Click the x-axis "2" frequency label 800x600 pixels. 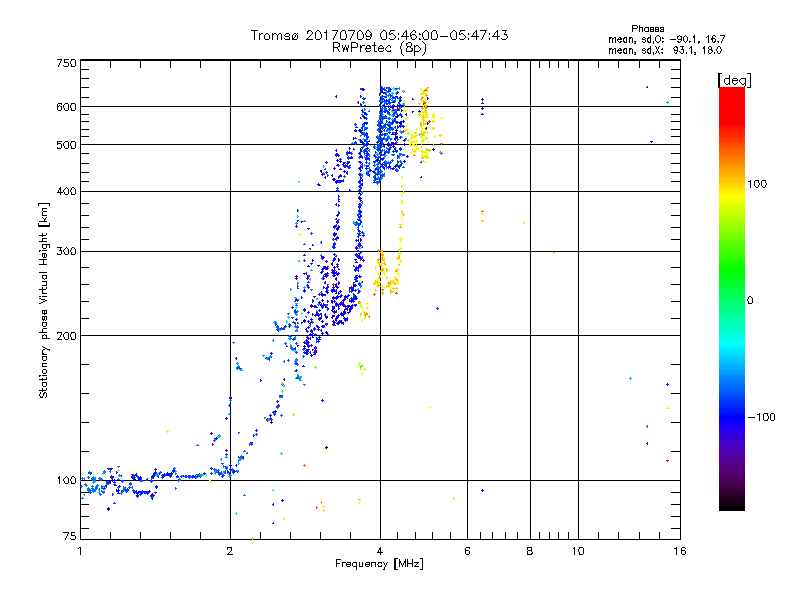[x=230, y=551]
